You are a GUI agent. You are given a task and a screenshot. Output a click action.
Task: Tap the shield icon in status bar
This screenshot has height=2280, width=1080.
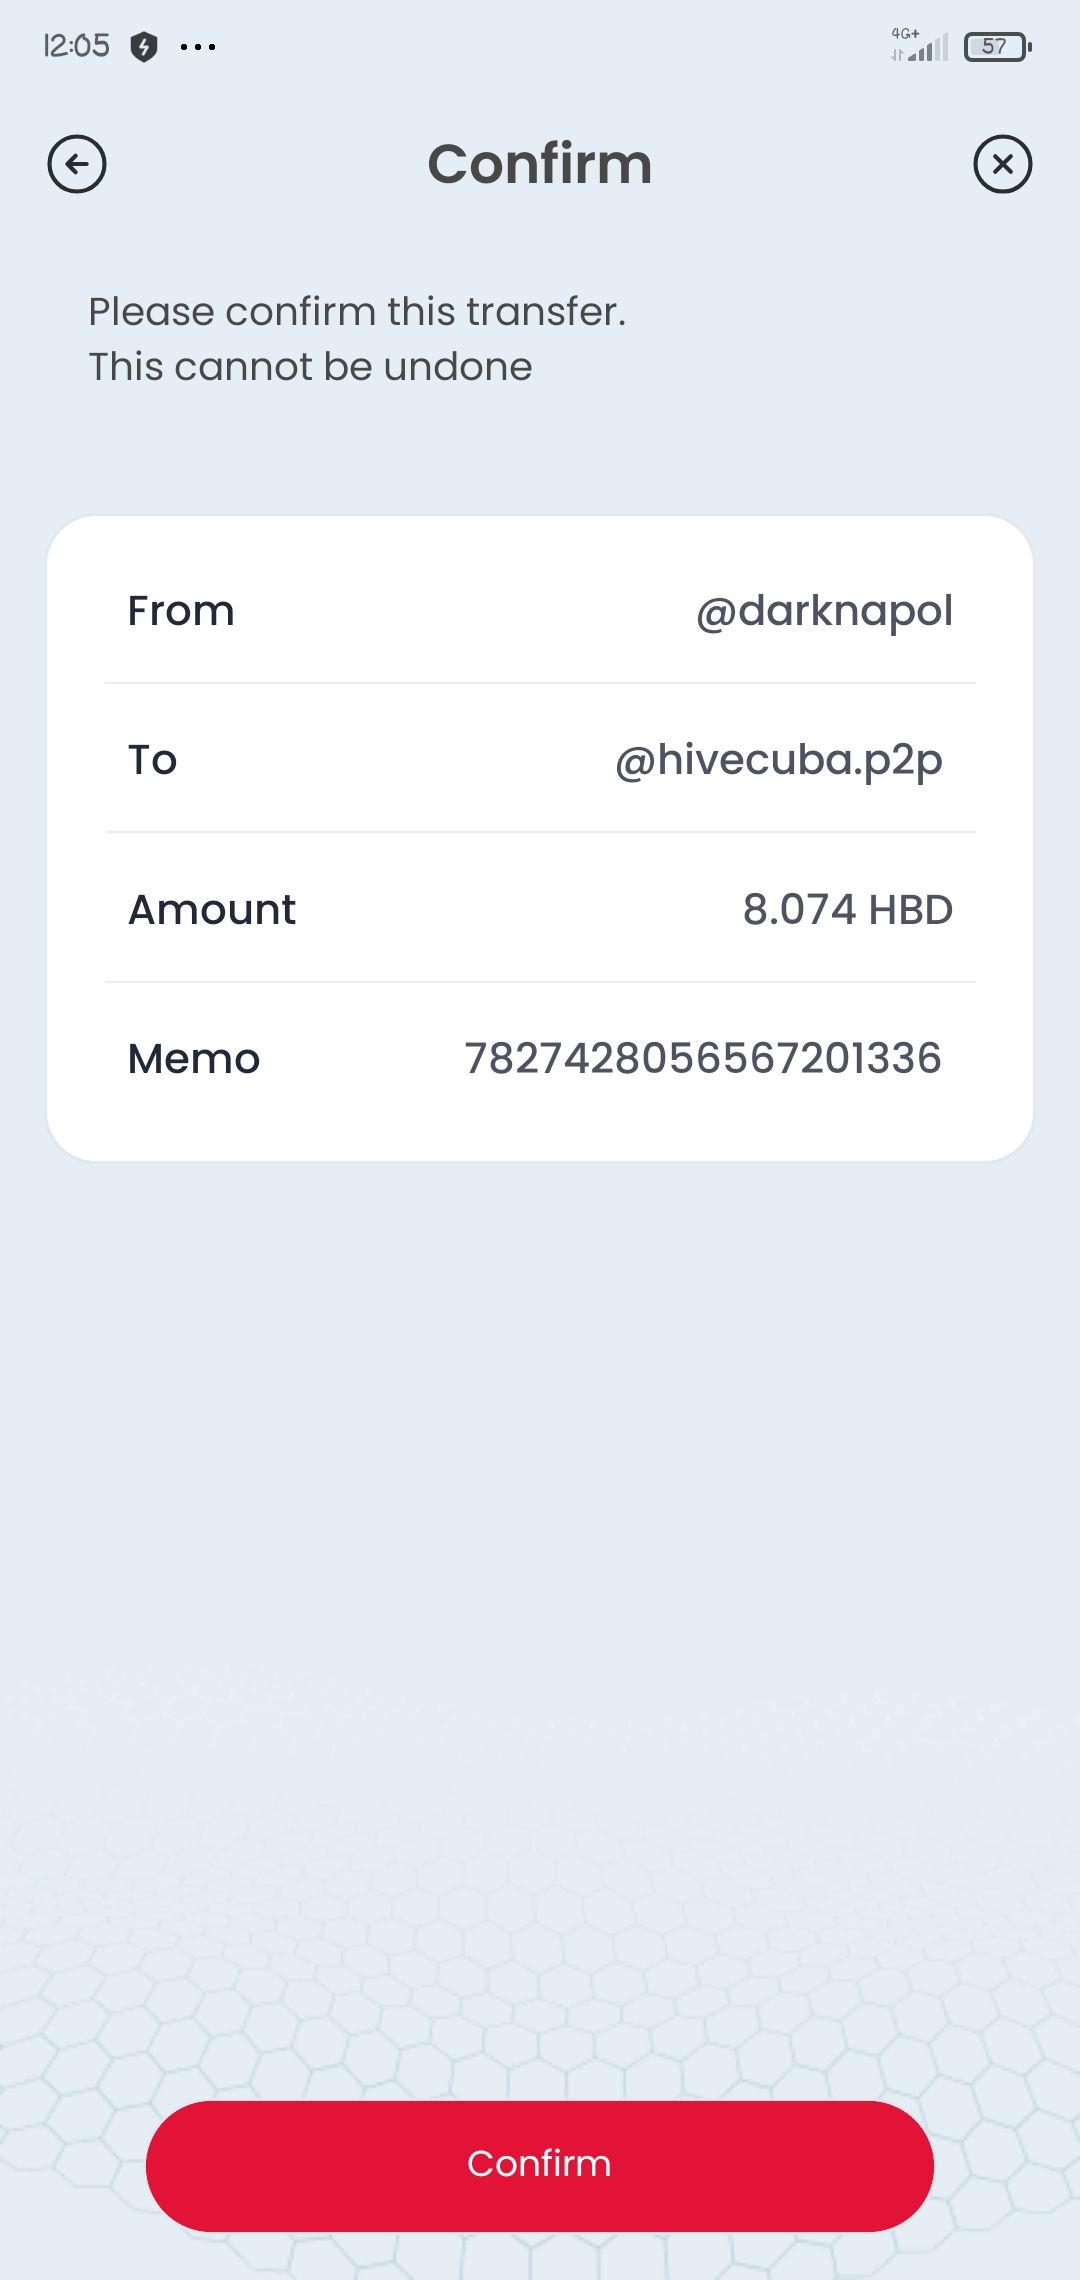(x=144, y=46)
